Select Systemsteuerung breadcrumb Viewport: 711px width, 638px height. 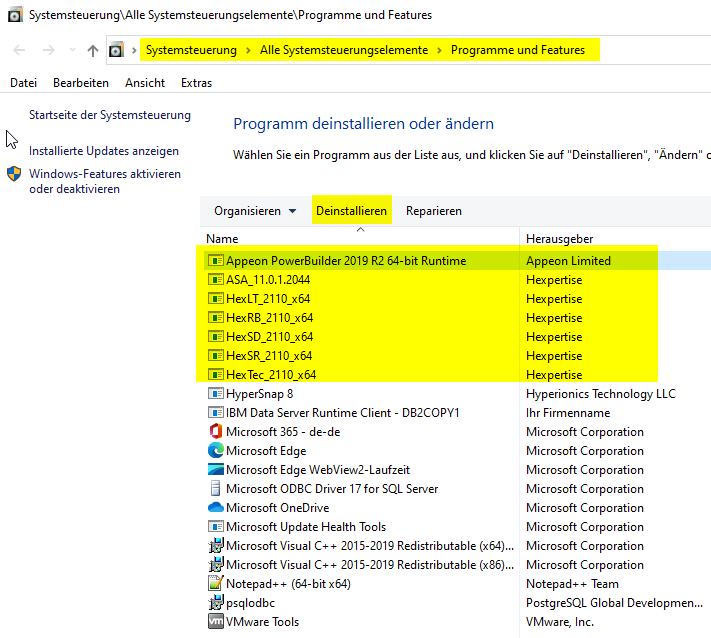[x=191, y=50]
